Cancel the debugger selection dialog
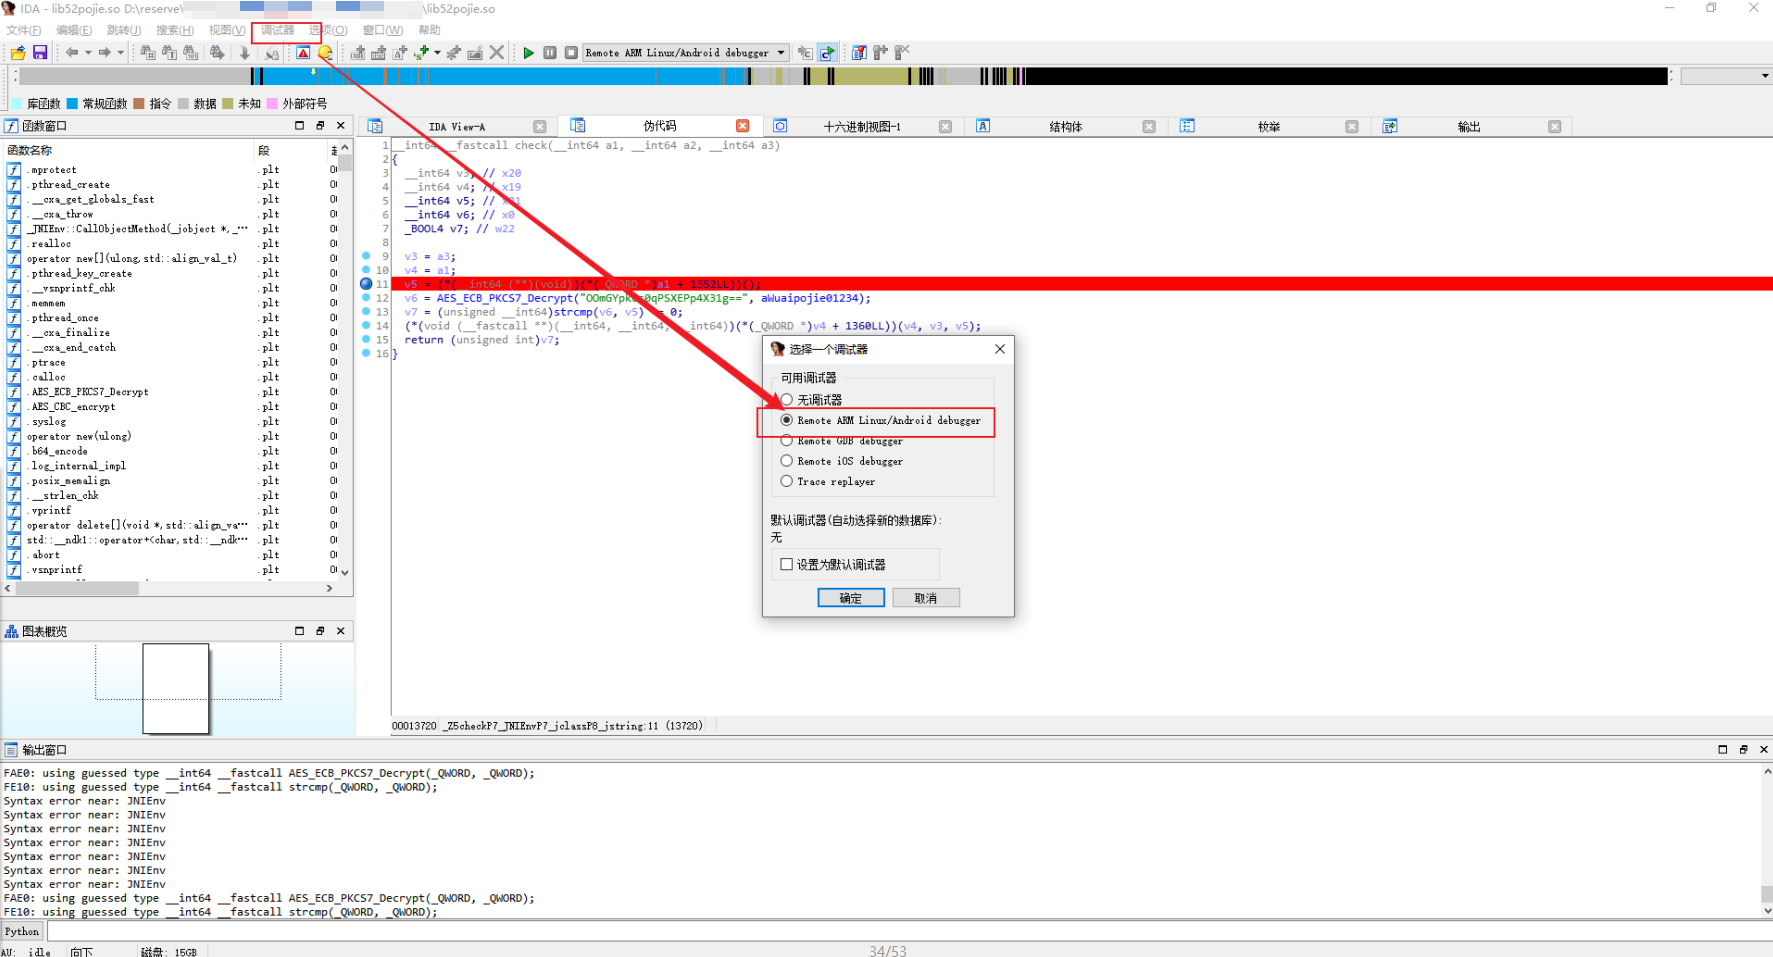The image size is (1773, 957). click(926, 598)
